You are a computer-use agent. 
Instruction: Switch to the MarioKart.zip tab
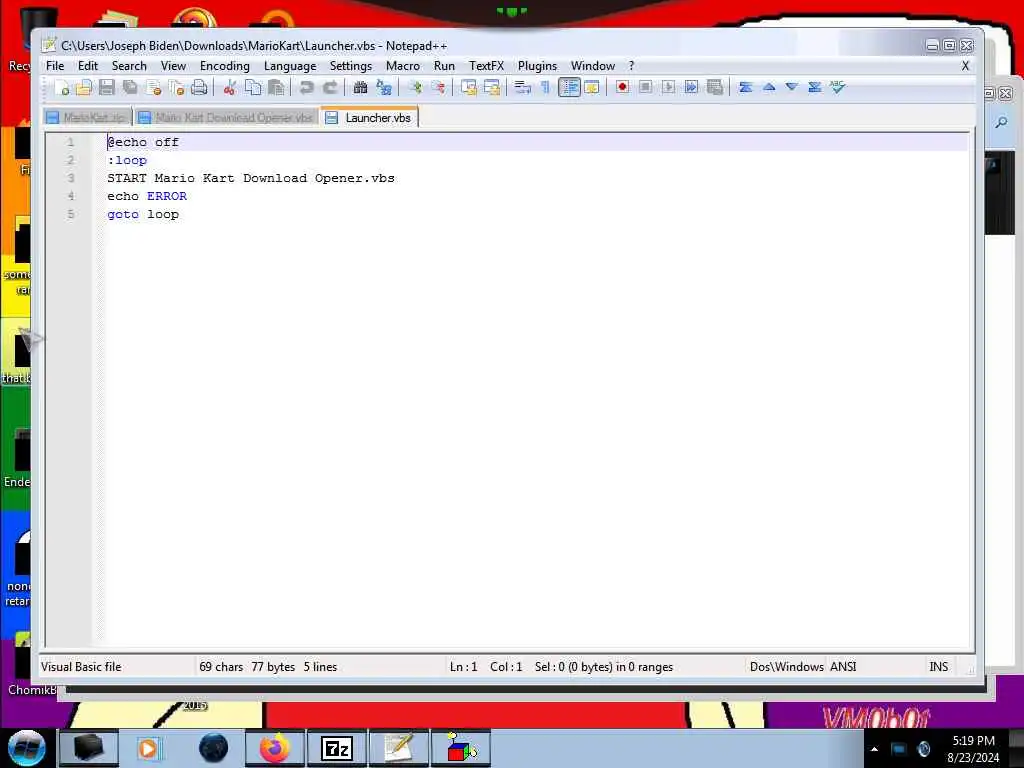point(88,118)
